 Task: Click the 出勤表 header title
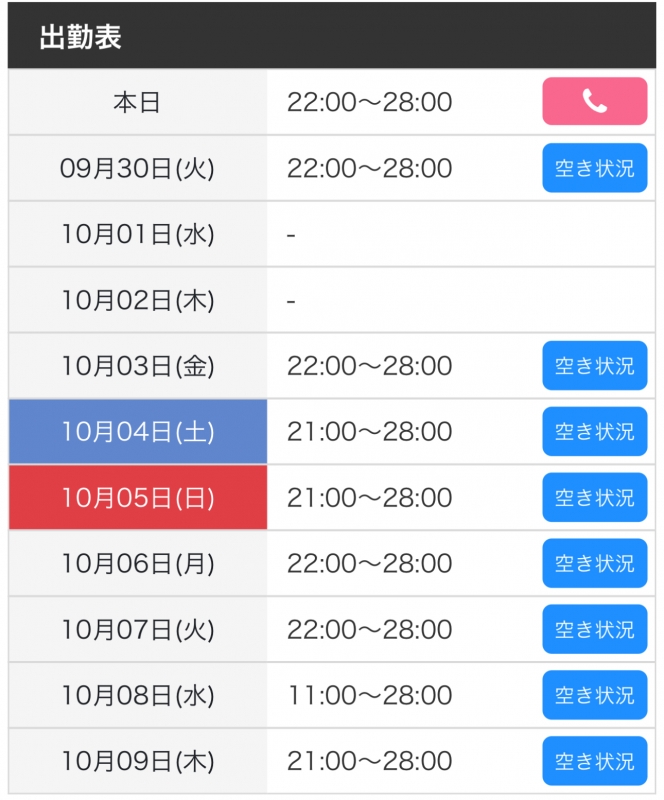(x=80, y=38)
